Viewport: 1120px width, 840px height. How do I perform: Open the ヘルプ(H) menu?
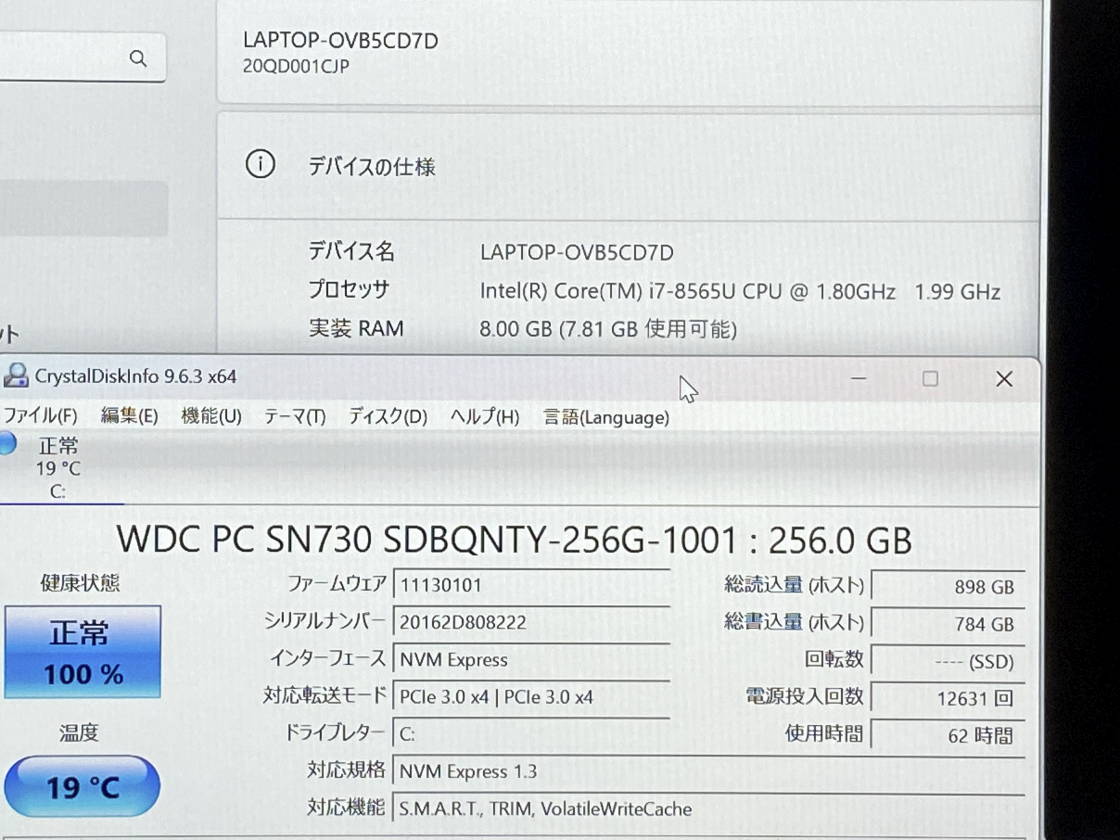pyautogui.click(x=484, y=417)
